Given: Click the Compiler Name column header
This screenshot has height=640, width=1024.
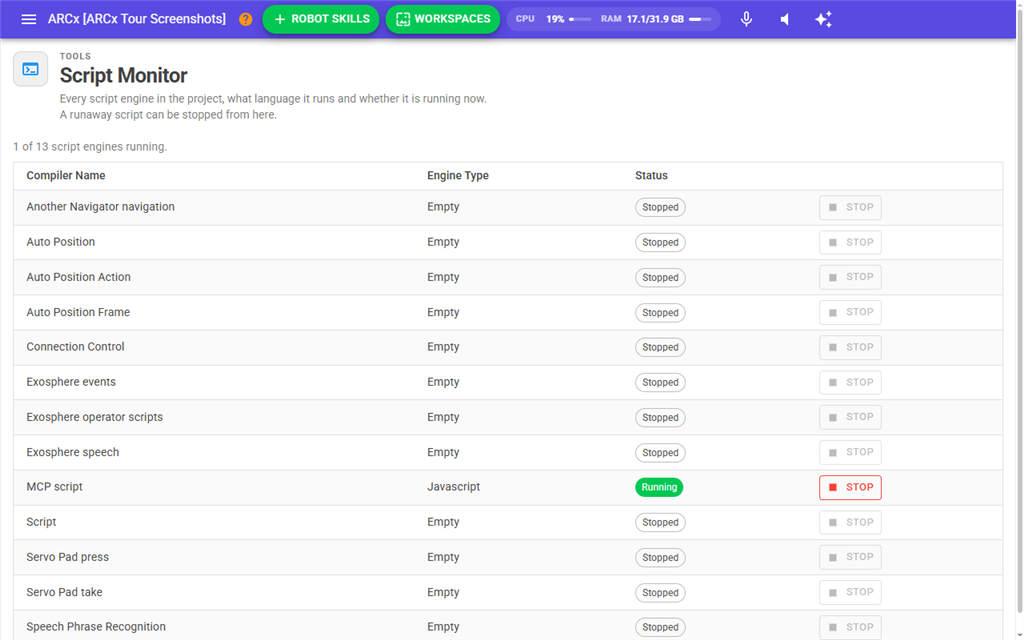Looking at the screenshot, I should 66,176.
